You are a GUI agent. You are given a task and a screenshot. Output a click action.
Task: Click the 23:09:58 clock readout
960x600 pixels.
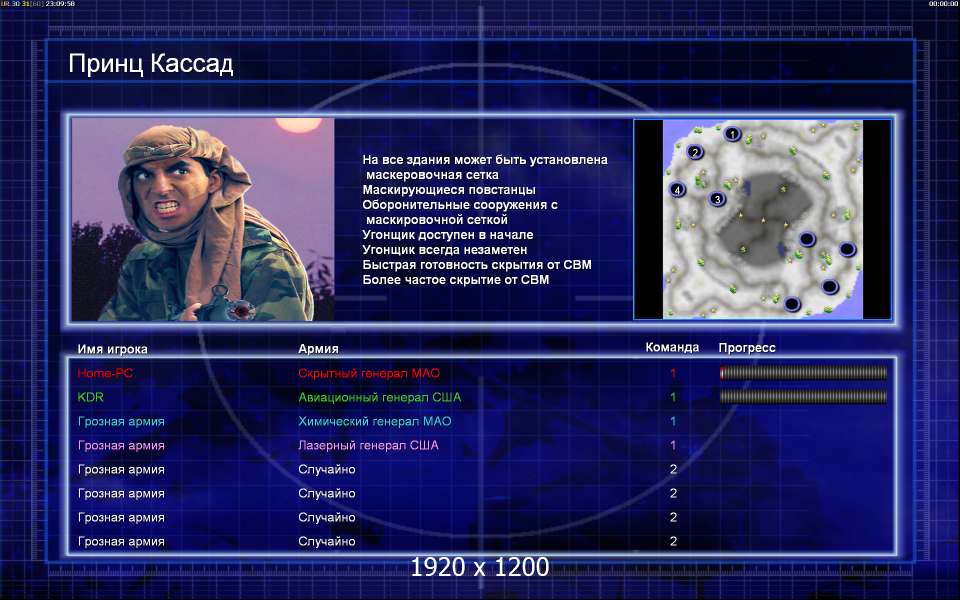(x=61, y=4)
